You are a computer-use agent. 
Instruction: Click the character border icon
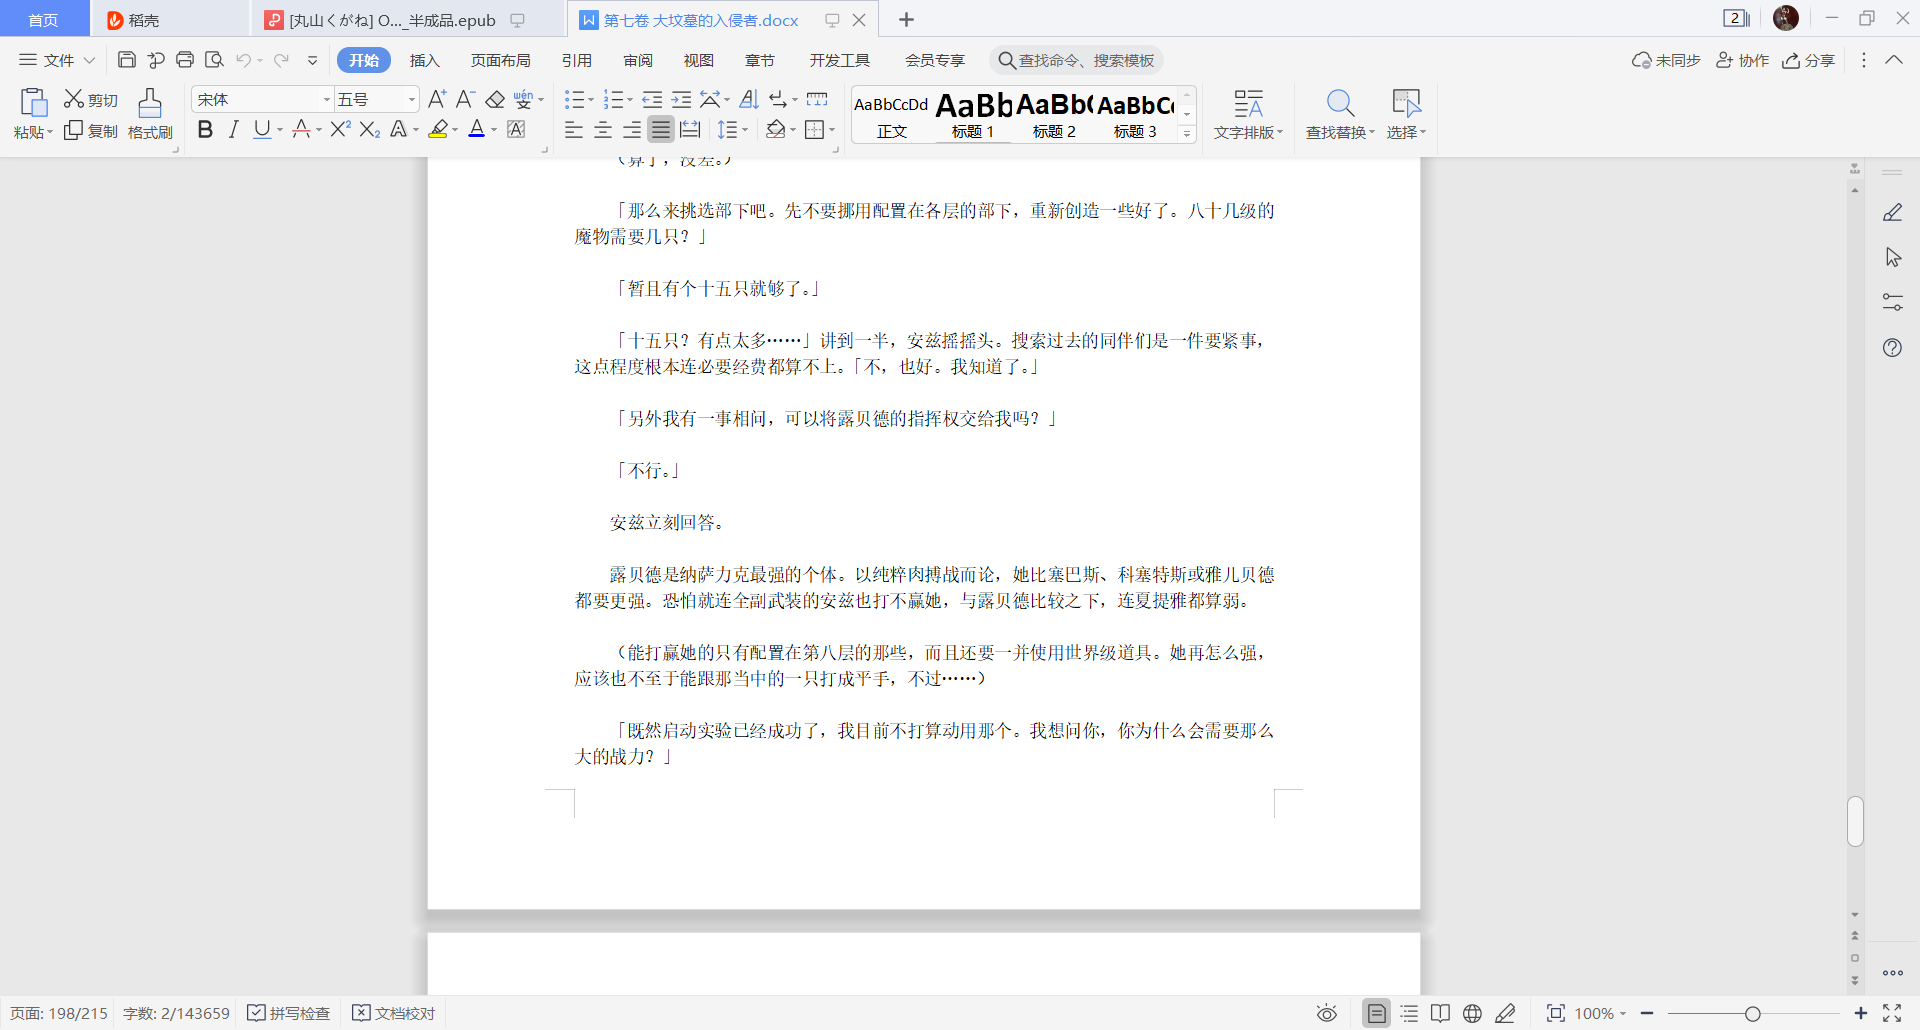pos(516,129)
